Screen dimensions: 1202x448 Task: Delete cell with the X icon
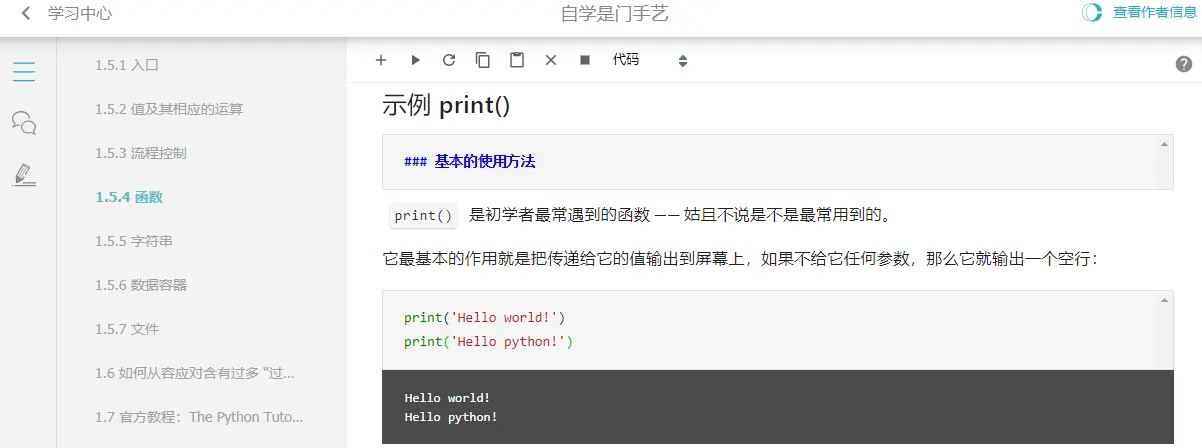551,60
